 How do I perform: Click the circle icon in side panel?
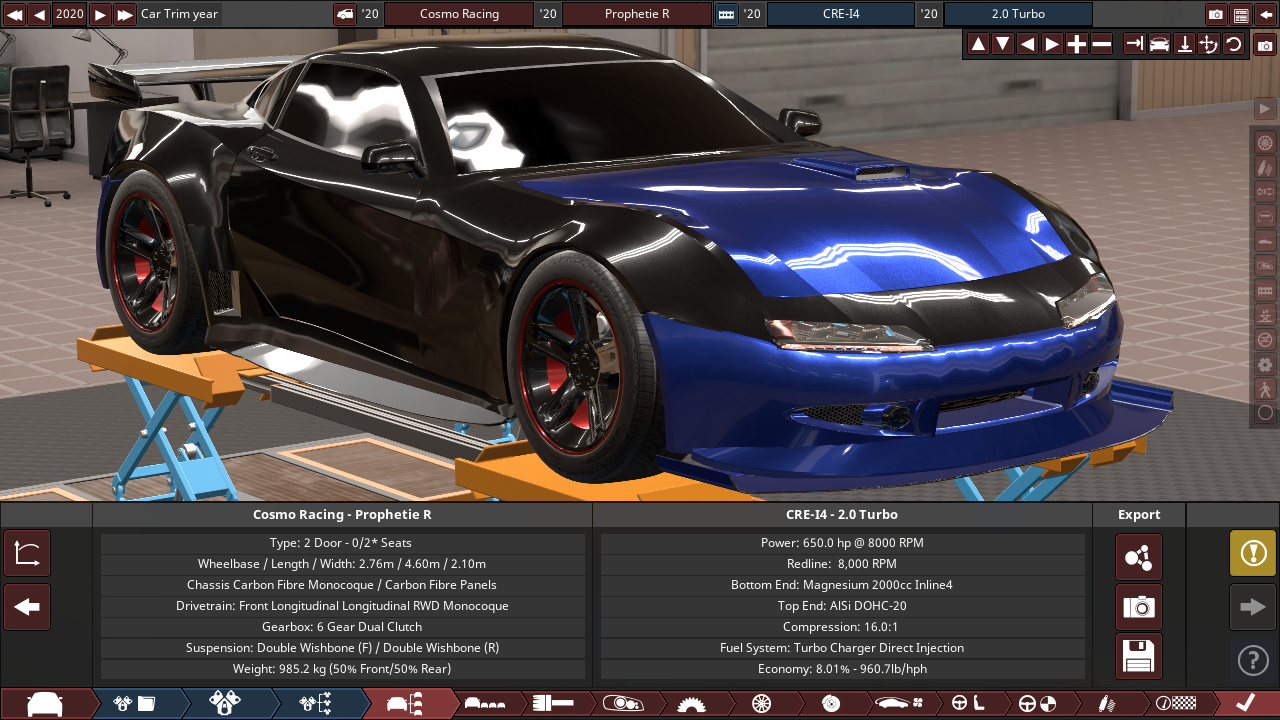coord(1265,412)
